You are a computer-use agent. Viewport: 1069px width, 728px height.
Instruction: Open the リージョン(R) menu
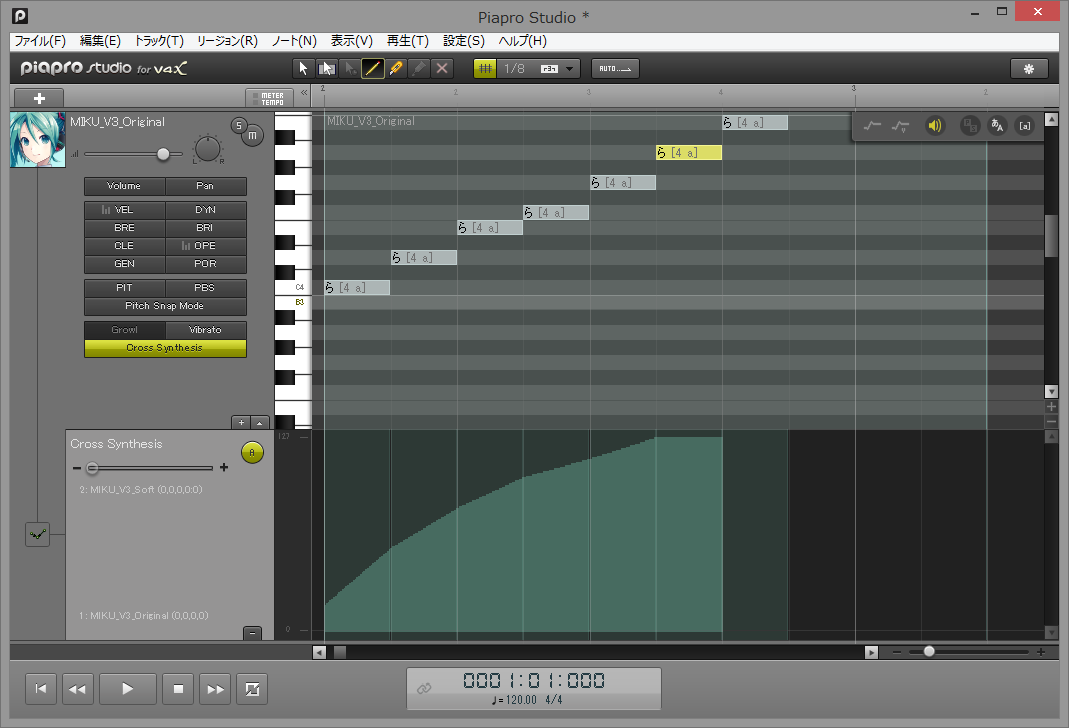227,41
